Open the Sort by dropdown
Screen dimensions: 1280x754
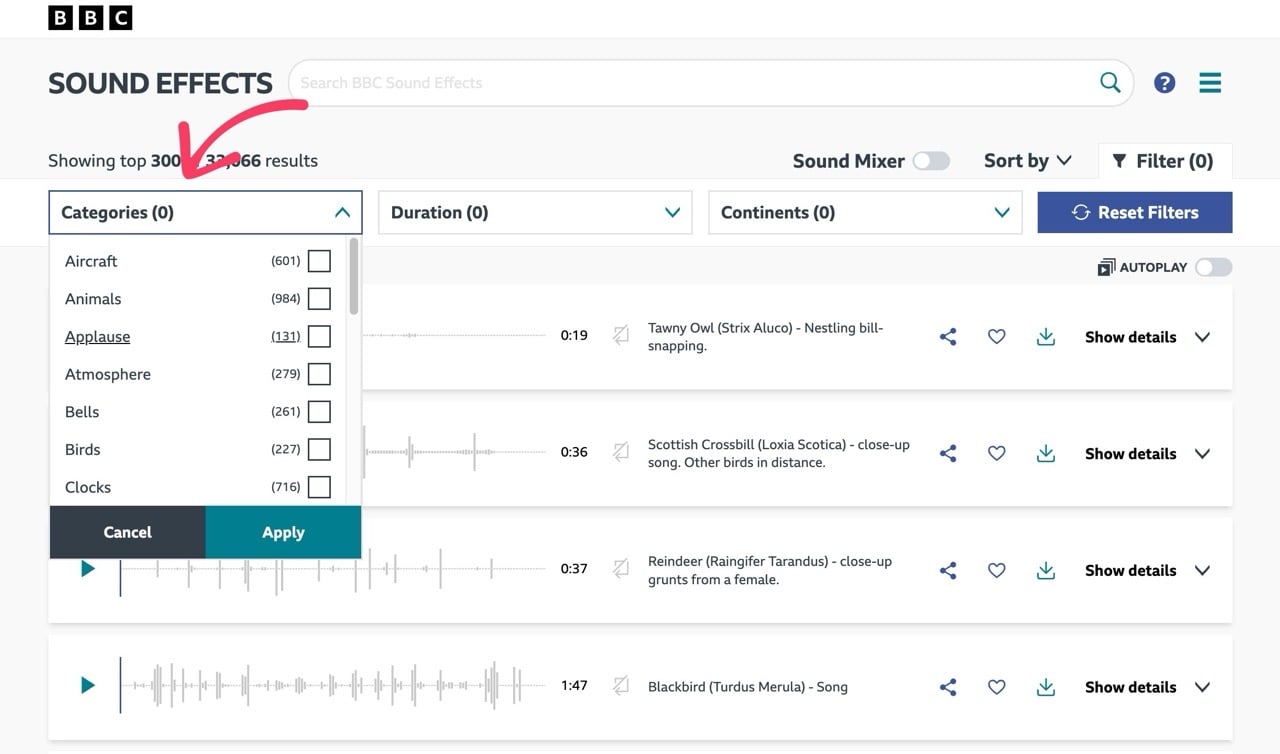pos(1027,161)
